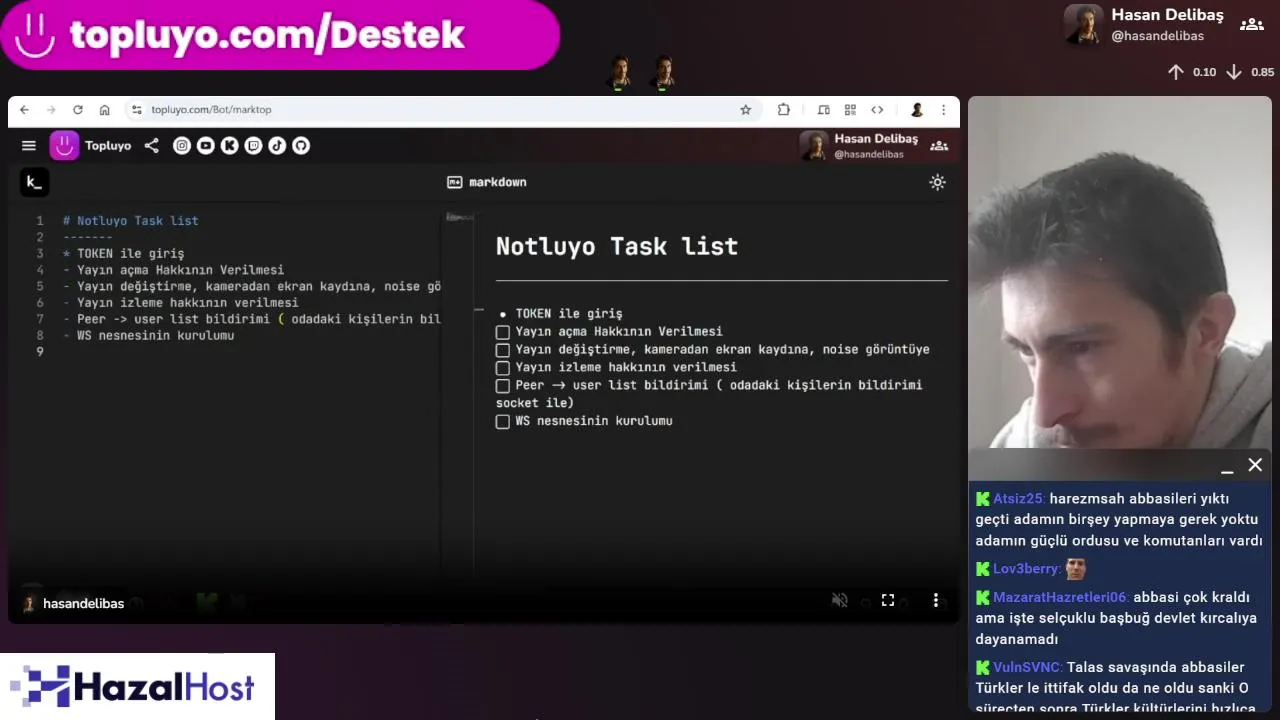
Task: Open the Topluyo brand name link
Action: click(108, 146)
